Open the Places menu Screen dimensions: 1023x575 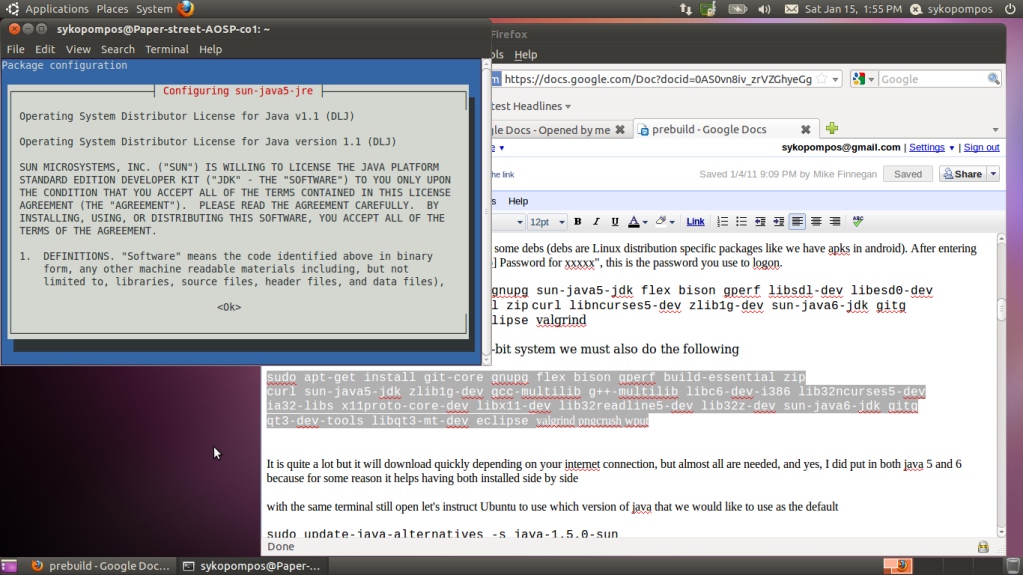(x=112, y=9)
